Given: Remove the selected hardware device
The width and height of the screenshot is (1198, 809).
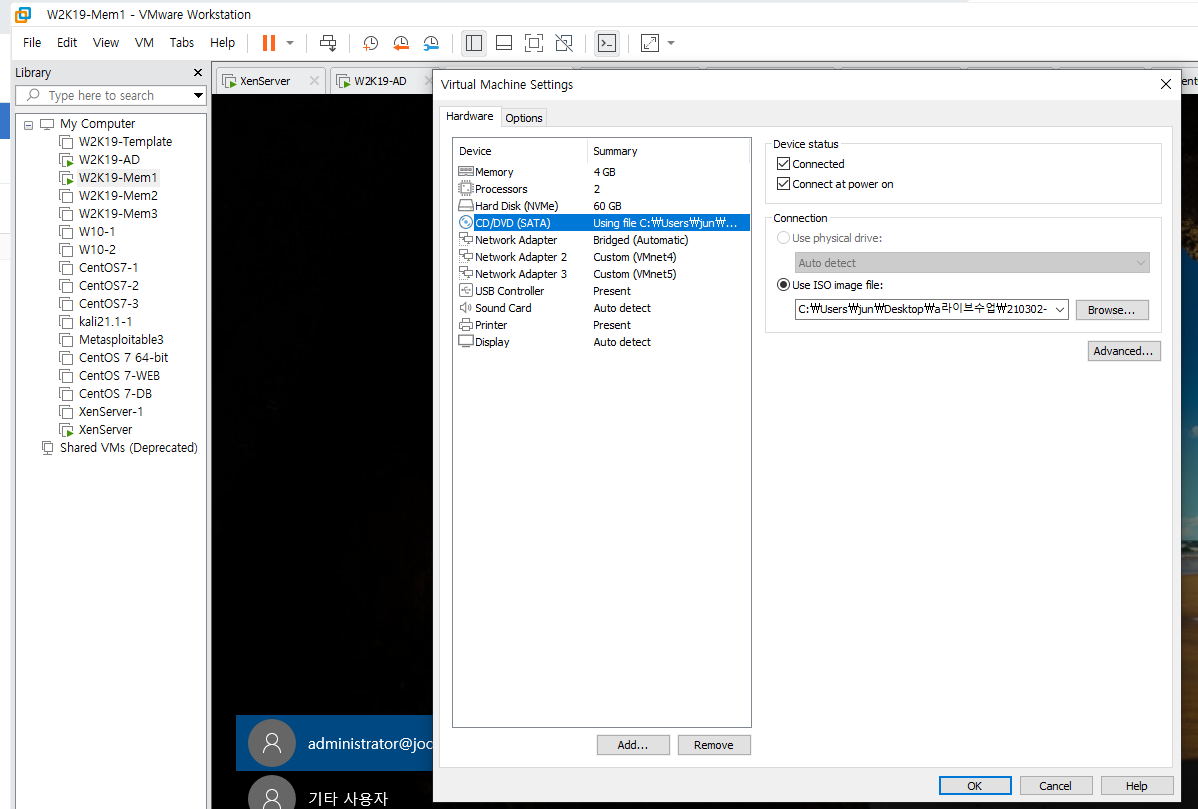Looking at the screenshot, I should tap(714, 745).
